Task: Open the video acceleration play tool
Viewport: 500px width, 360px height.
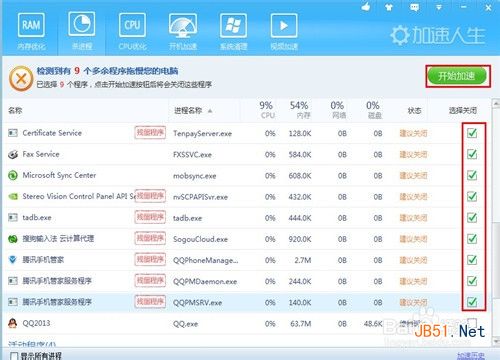Action: point(284,32)
